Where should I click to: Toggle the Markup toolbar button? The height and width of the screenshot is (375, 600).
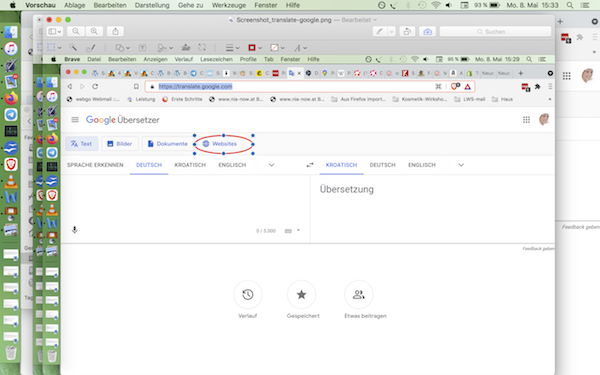point(427,31)
